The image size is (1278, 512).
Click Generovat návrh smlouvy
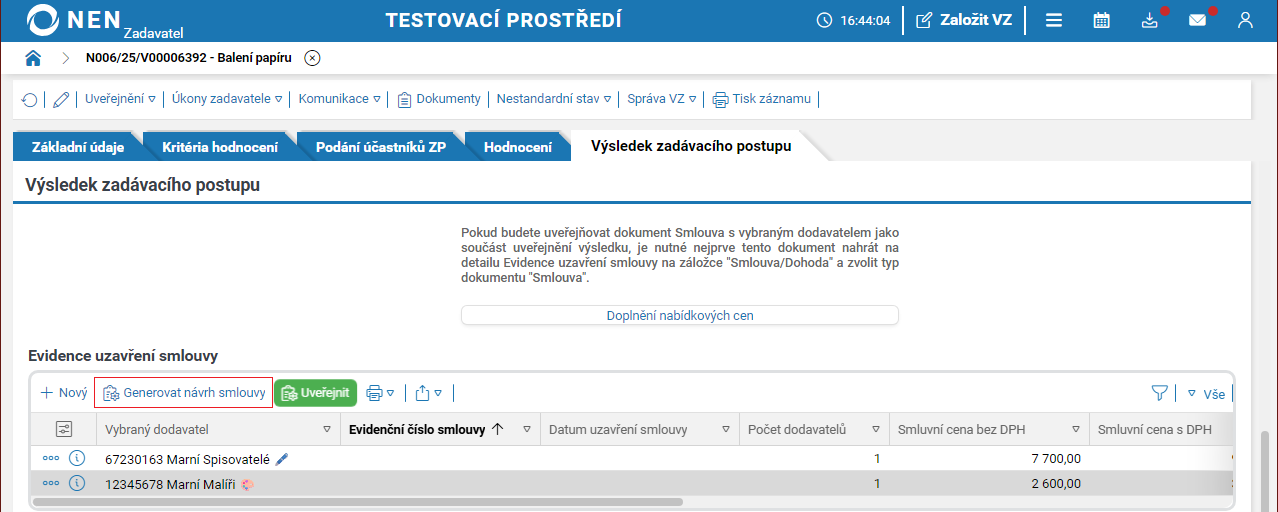pos(183,393)
